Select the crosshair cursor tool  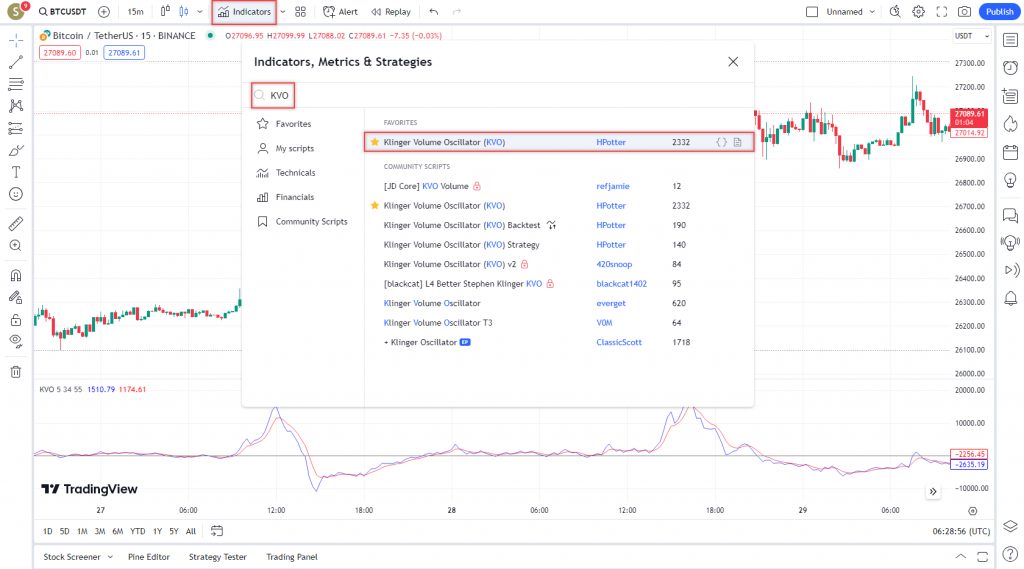(16, 41)
